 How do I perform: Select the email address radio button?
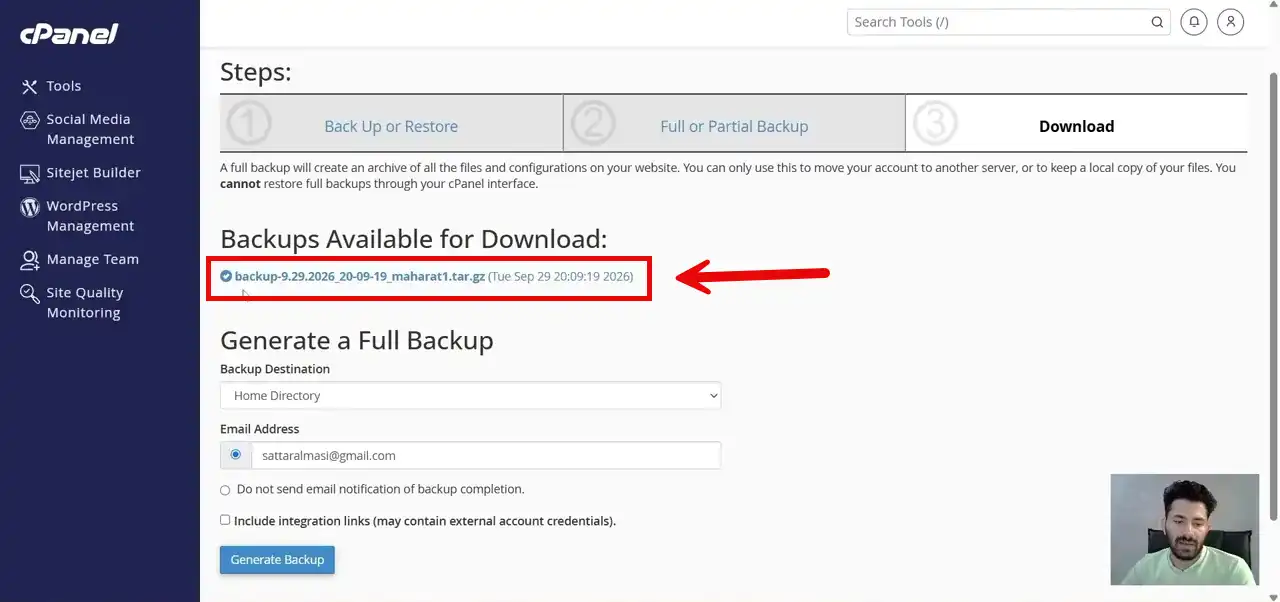236,455
